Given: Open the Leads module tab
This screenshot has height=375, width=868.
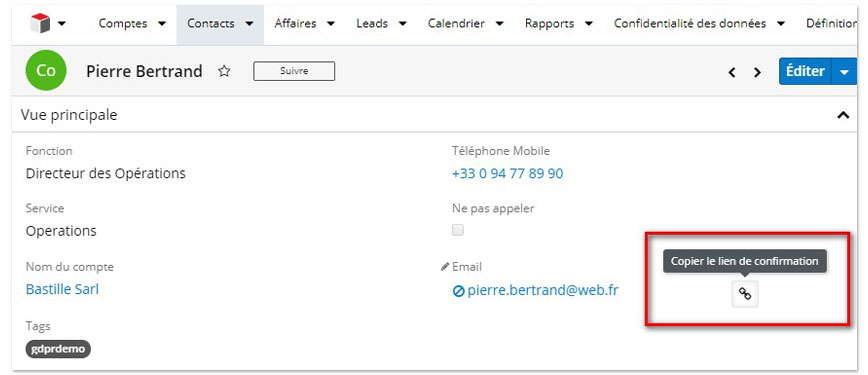Looking at the screenshot, I should 372,23.
